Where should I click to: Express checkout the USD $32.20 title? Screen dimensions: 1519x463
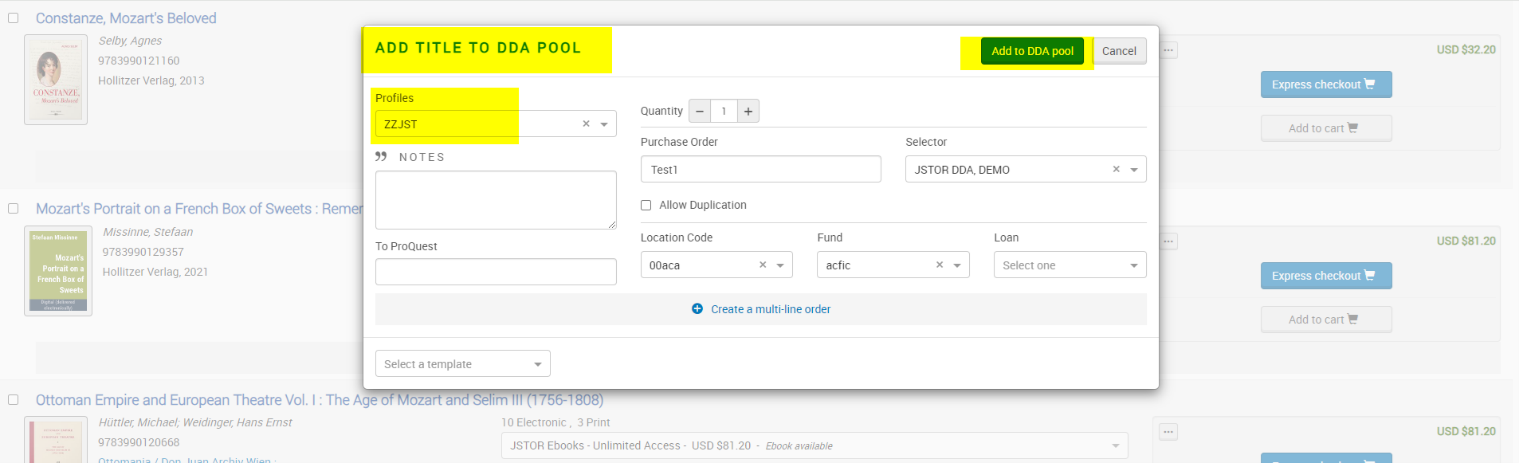click(x=1326, y=85)
